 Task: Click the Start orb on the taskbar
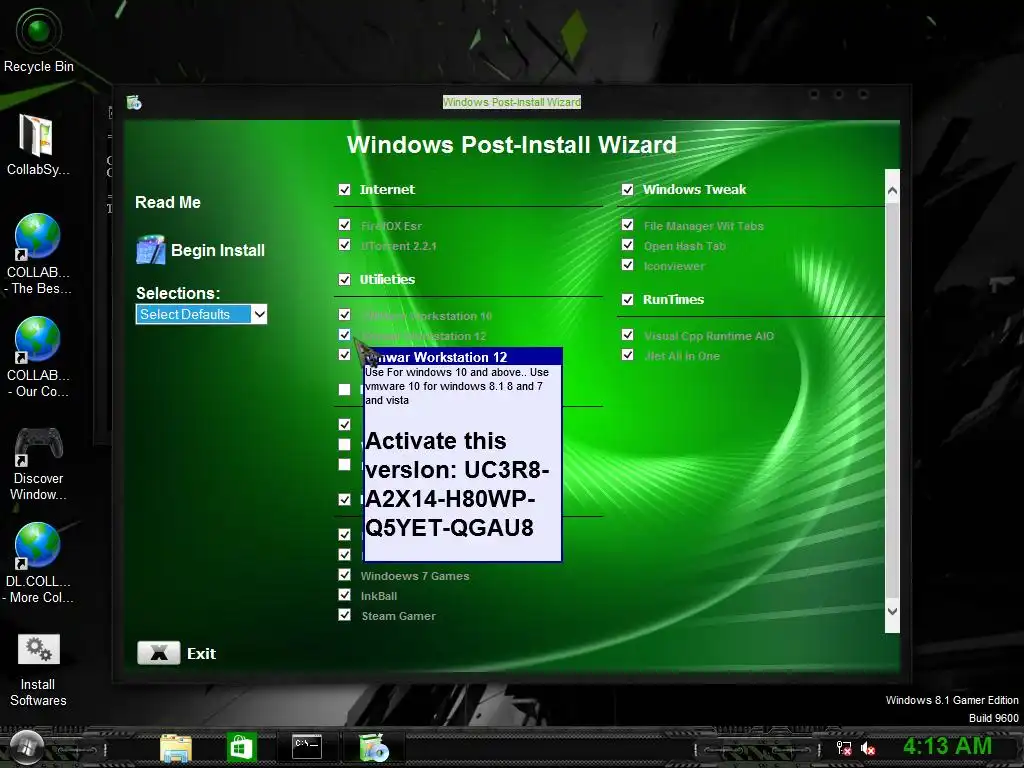pyautogui.click(x=27, y=747)
